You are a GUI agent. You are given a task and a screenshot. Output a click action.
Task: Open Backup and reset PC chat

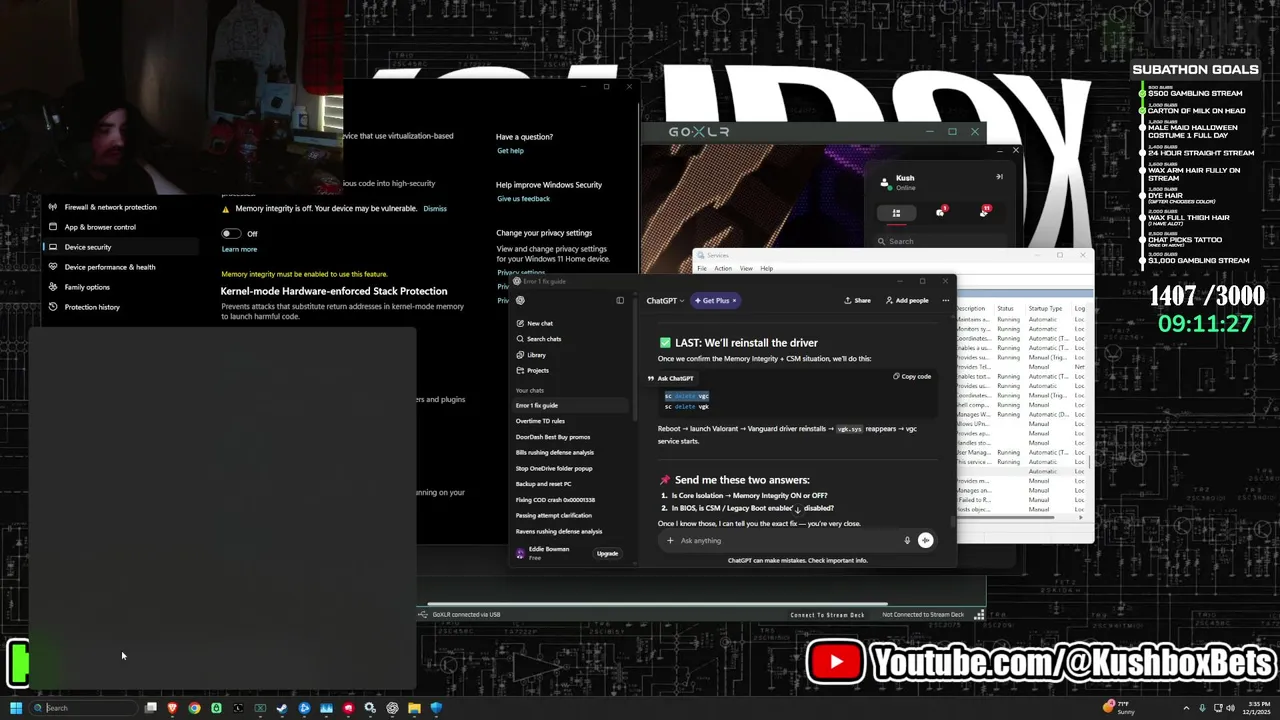(543, 484)
